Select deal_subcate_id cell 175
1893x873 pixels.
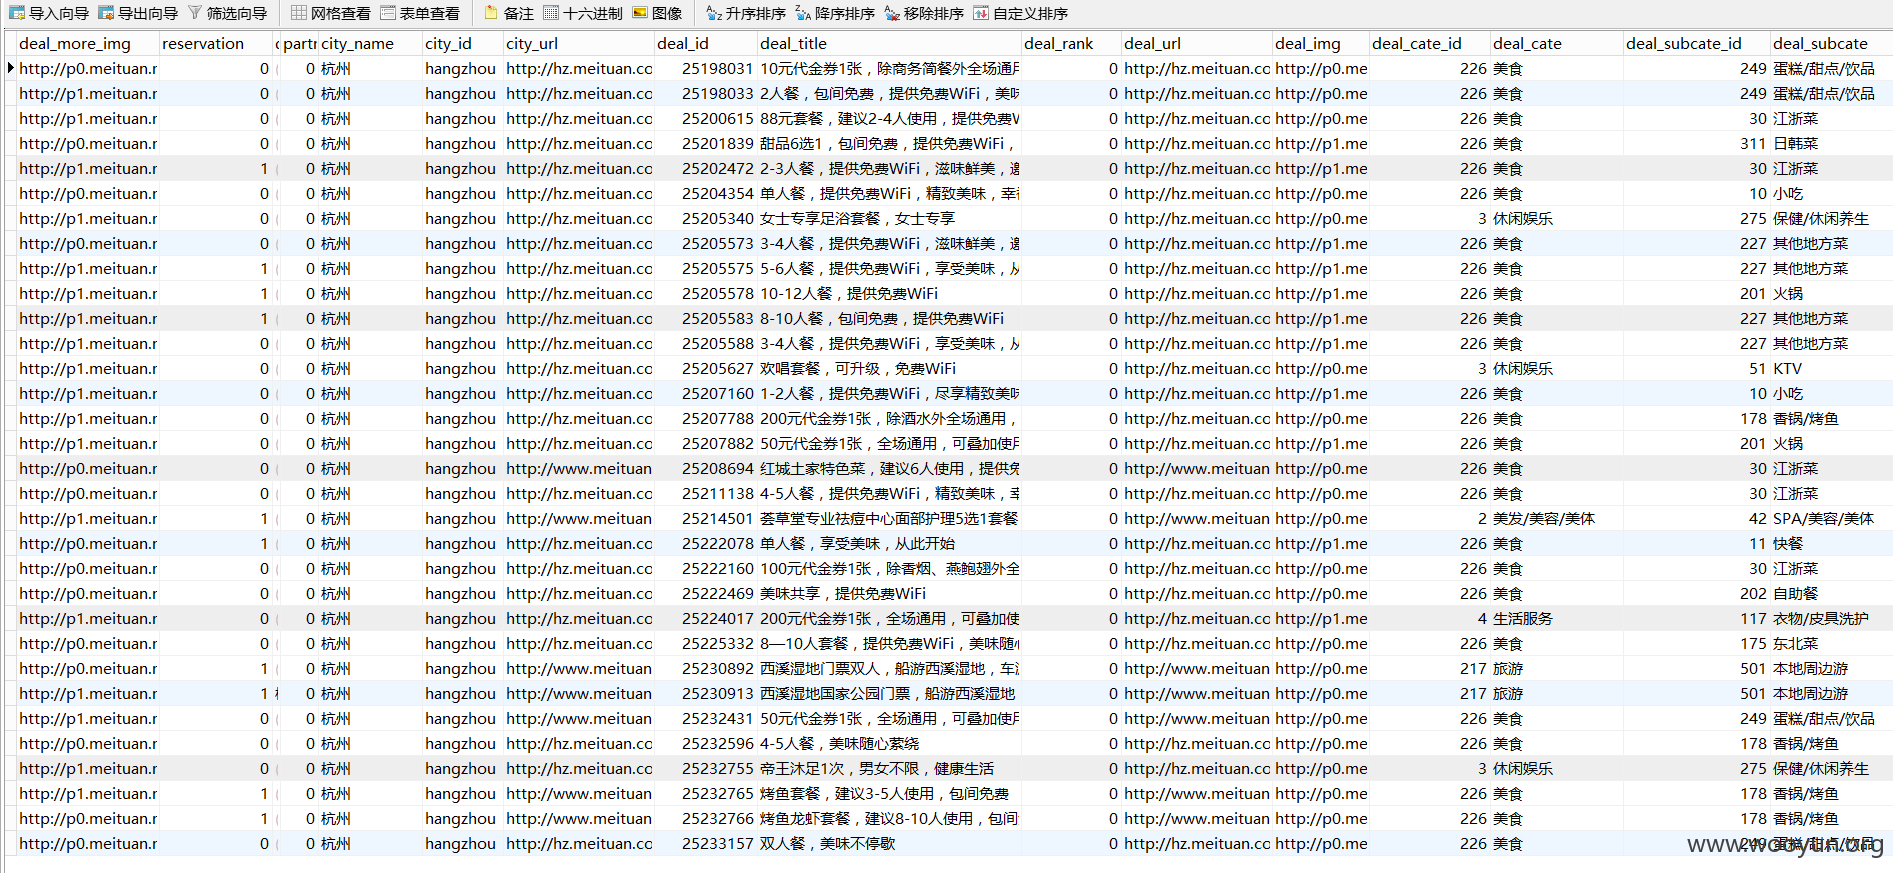(x=1696, y=643)
